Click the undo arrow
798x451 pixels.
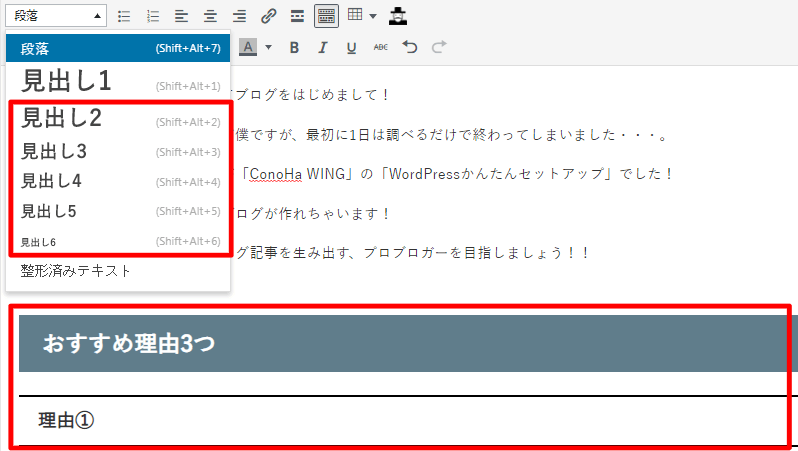pyautogui.click(x=410, y=47)
